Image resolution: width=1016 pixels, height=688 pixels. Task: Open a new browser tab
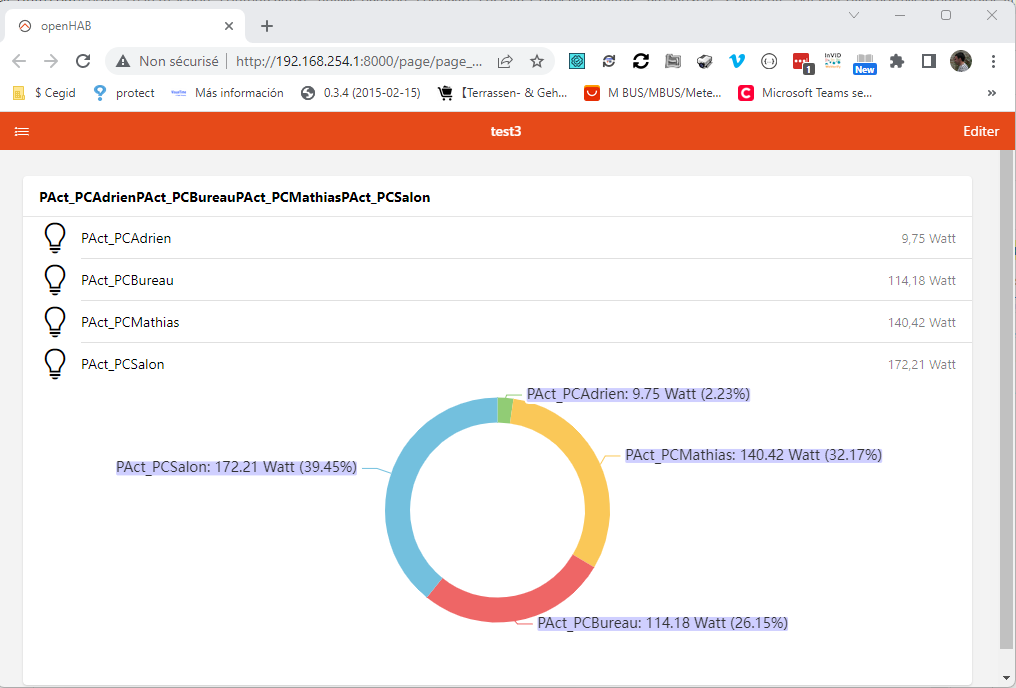pos(267,26)
